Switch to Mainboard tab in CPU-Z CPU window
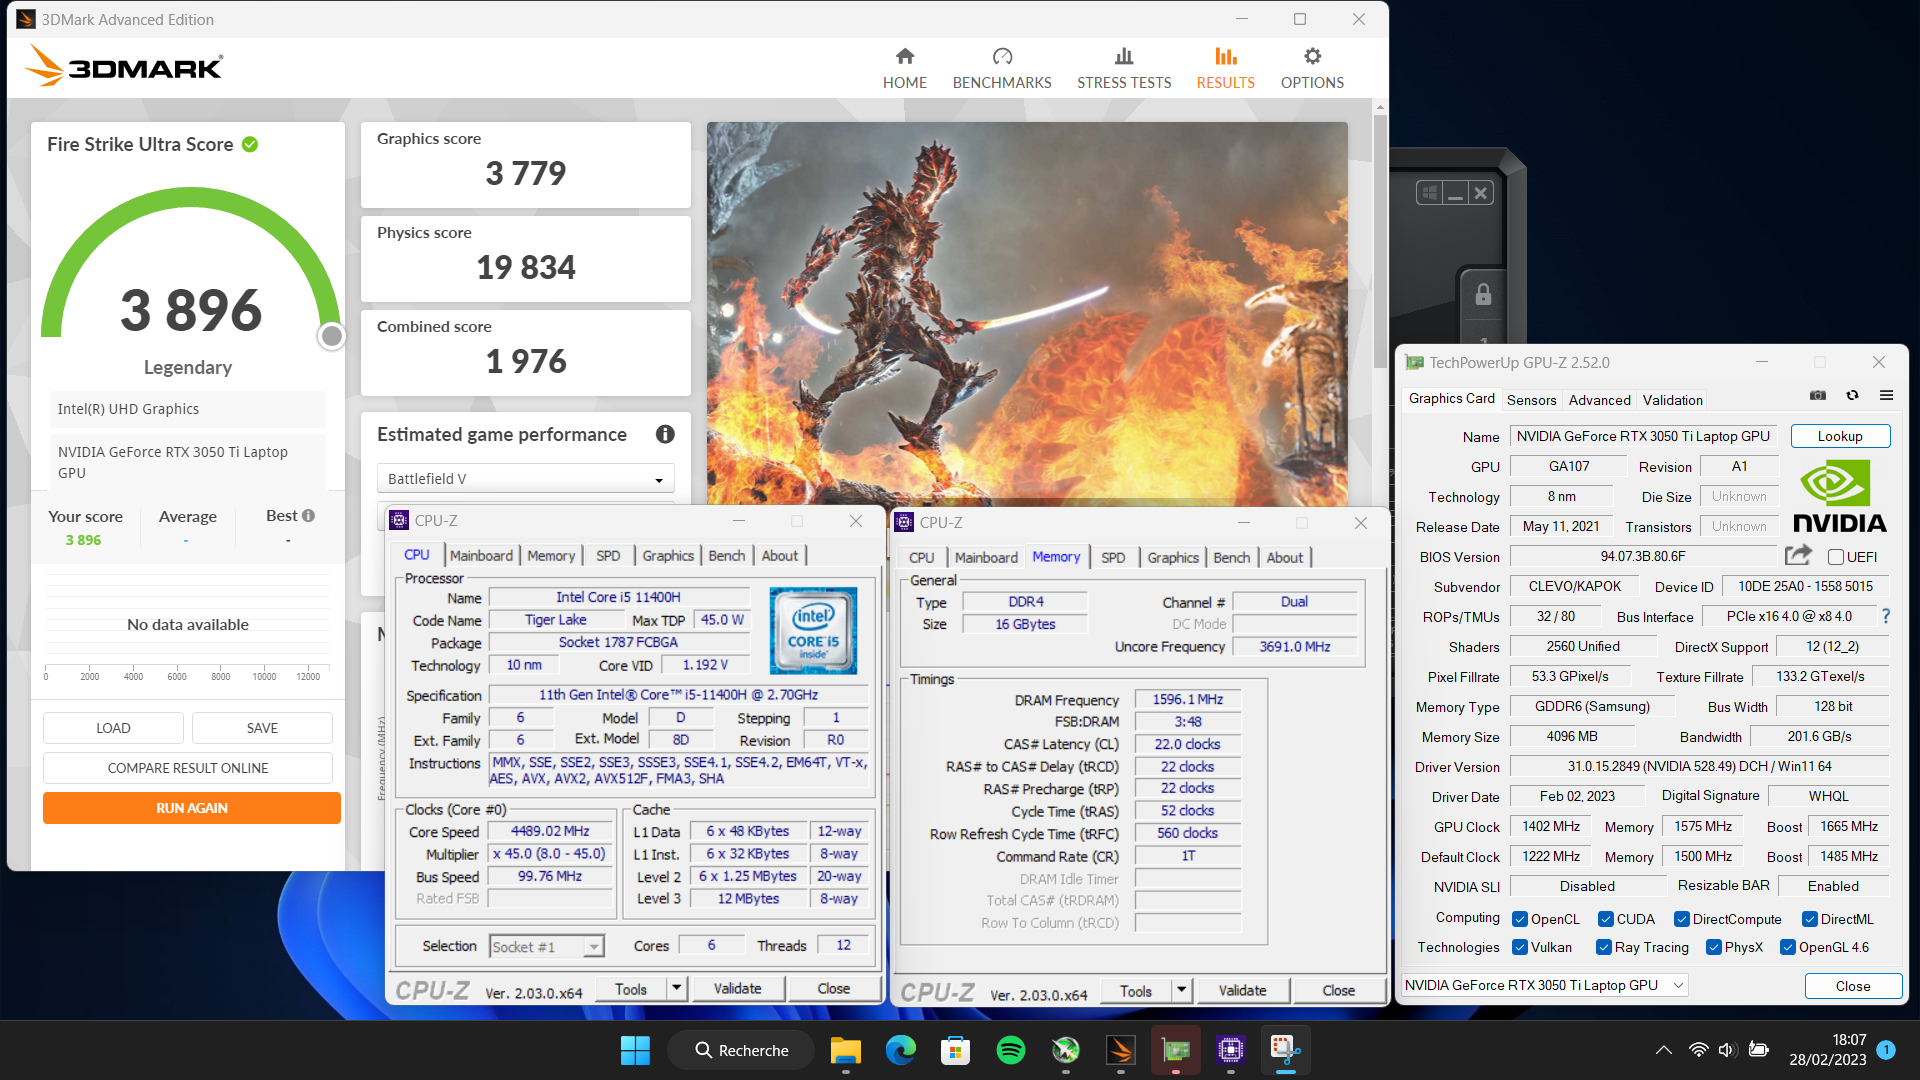The height and width of the screenshot is (1080, 1920). 481,555
